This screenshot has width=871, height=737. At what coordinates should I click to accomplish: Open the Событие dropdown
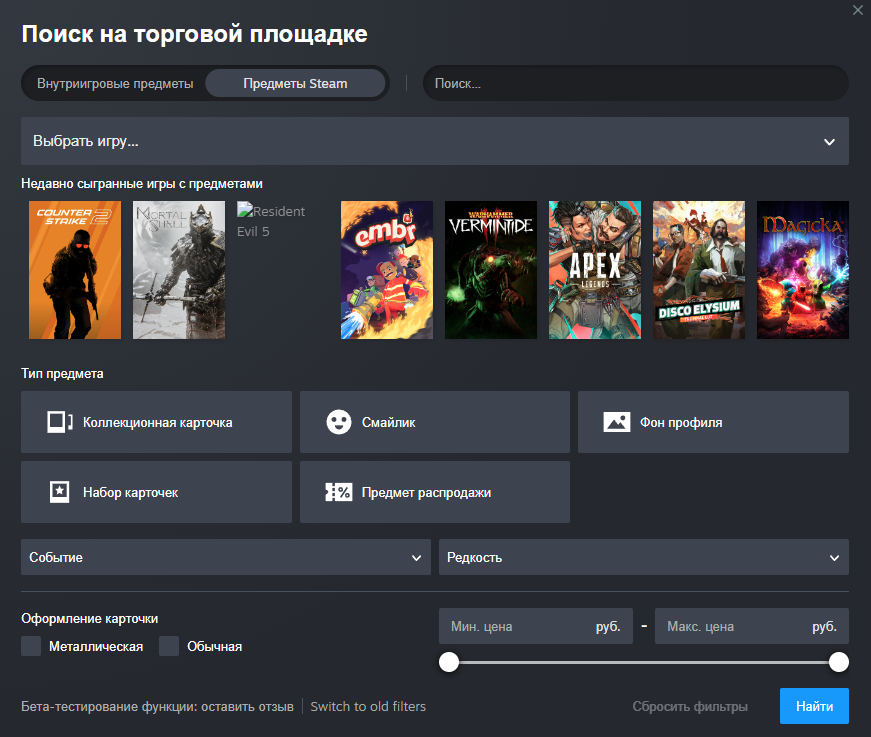point(226,557)
